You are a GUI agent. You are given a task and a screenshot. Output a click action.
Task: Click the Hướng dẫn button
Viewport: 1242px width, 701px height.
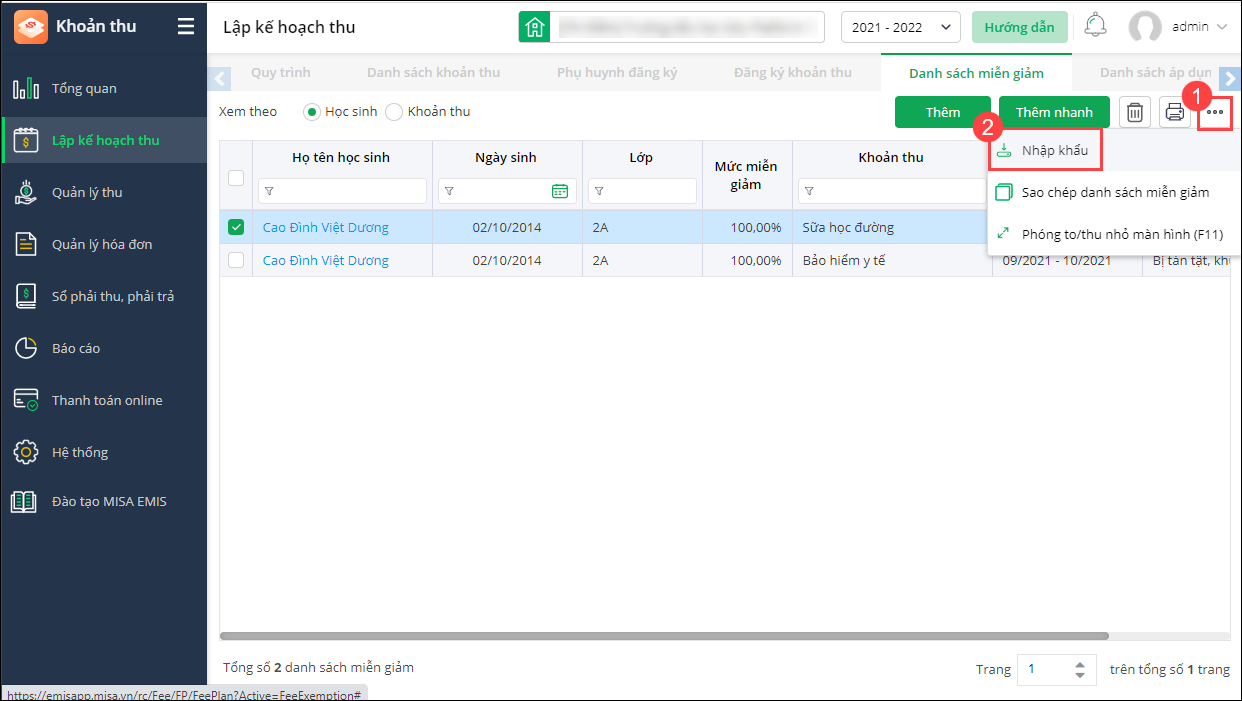[1019, 27]
